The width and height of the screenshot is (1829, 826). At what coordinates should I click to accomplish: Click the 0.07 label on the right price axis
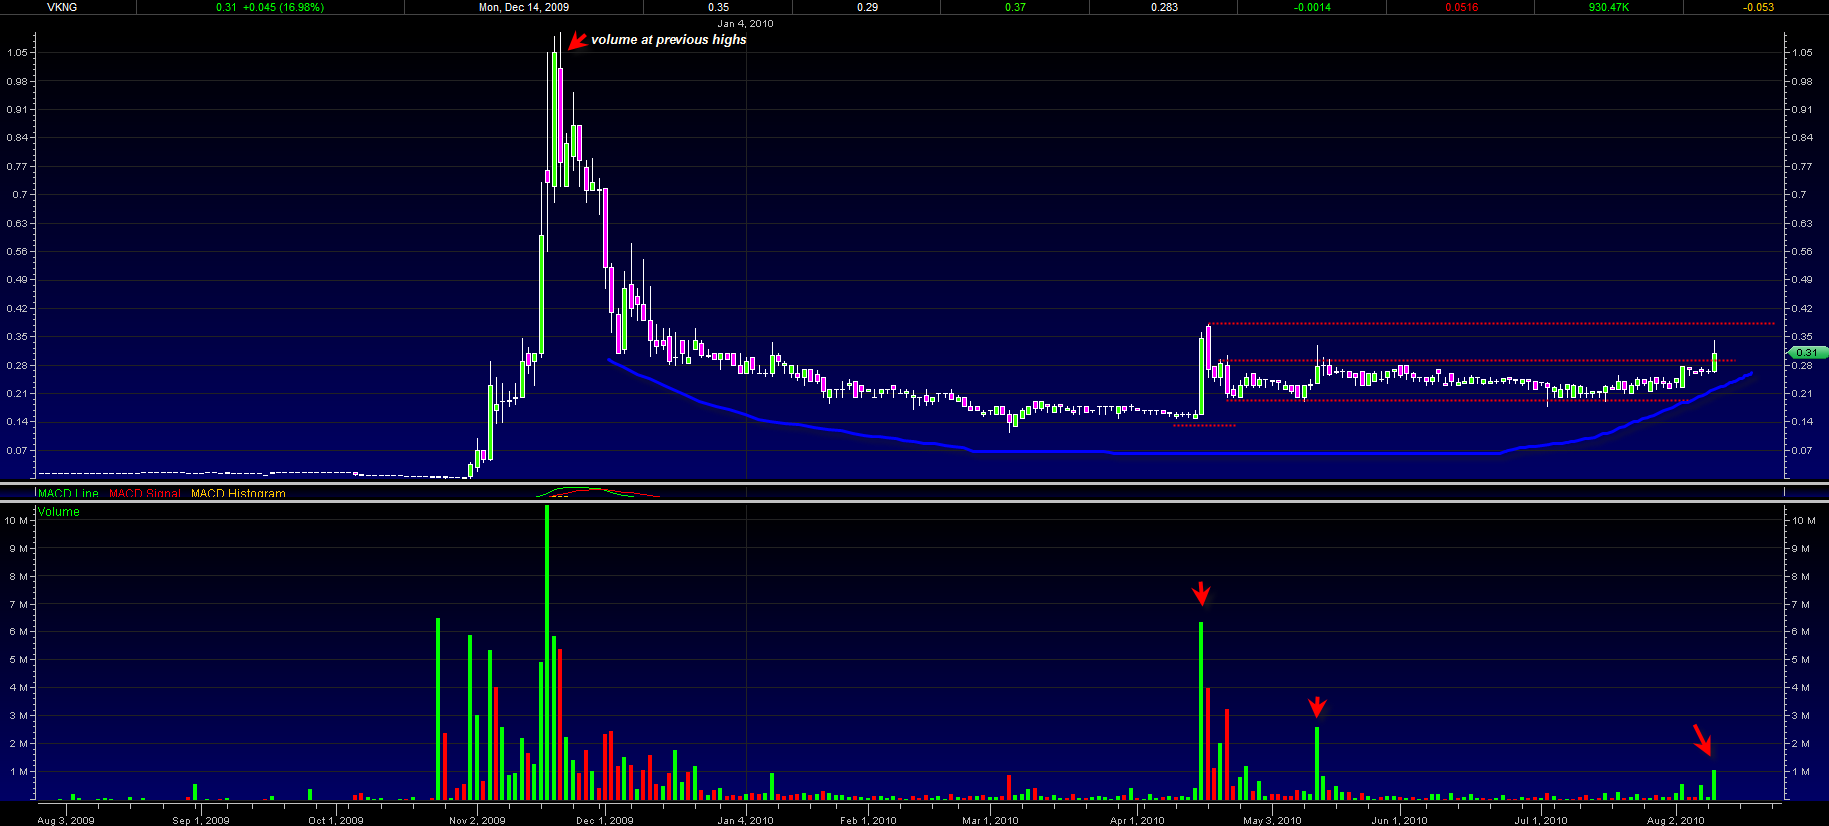tap(1802, 450)
